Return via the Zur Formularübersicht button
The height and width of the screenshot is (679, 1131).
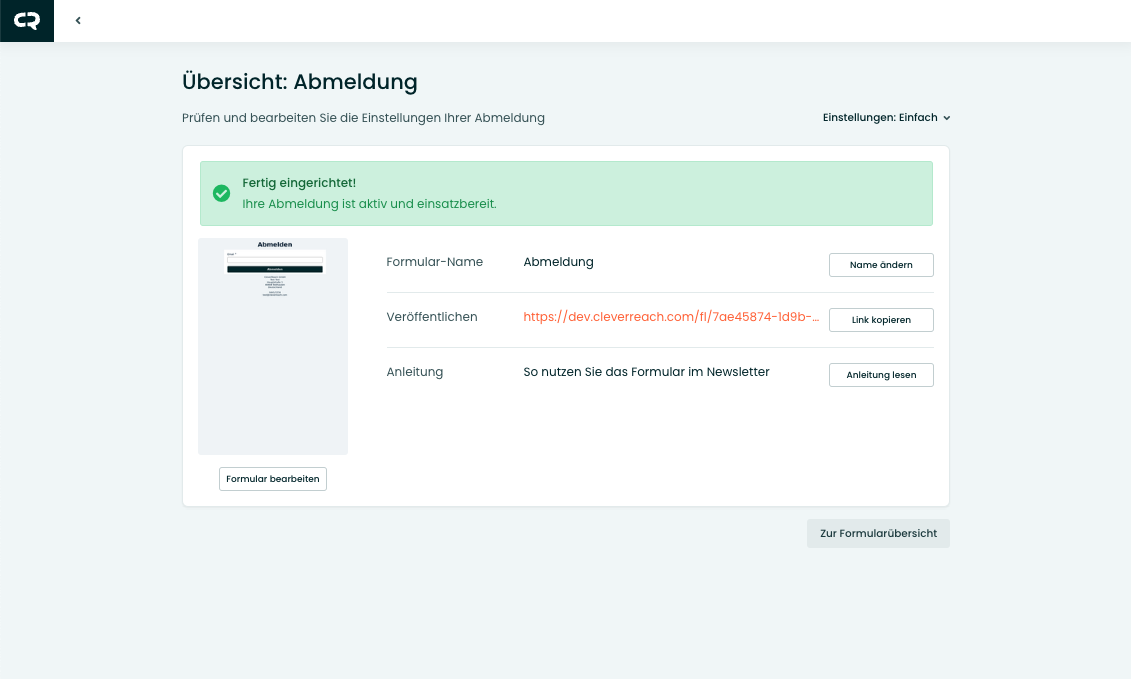point(878,534)
